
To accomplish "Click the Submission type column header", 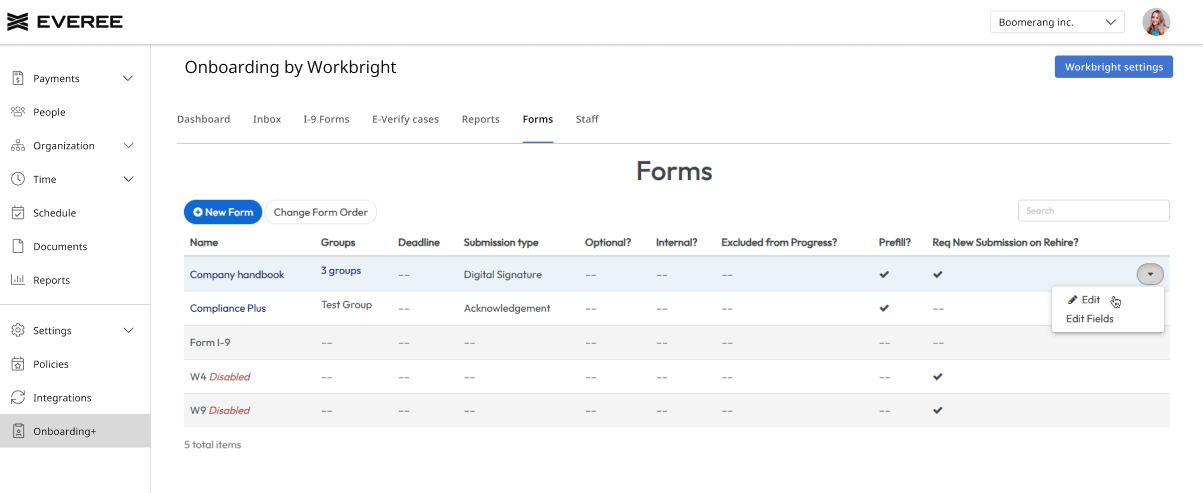I will coord(501,243).
